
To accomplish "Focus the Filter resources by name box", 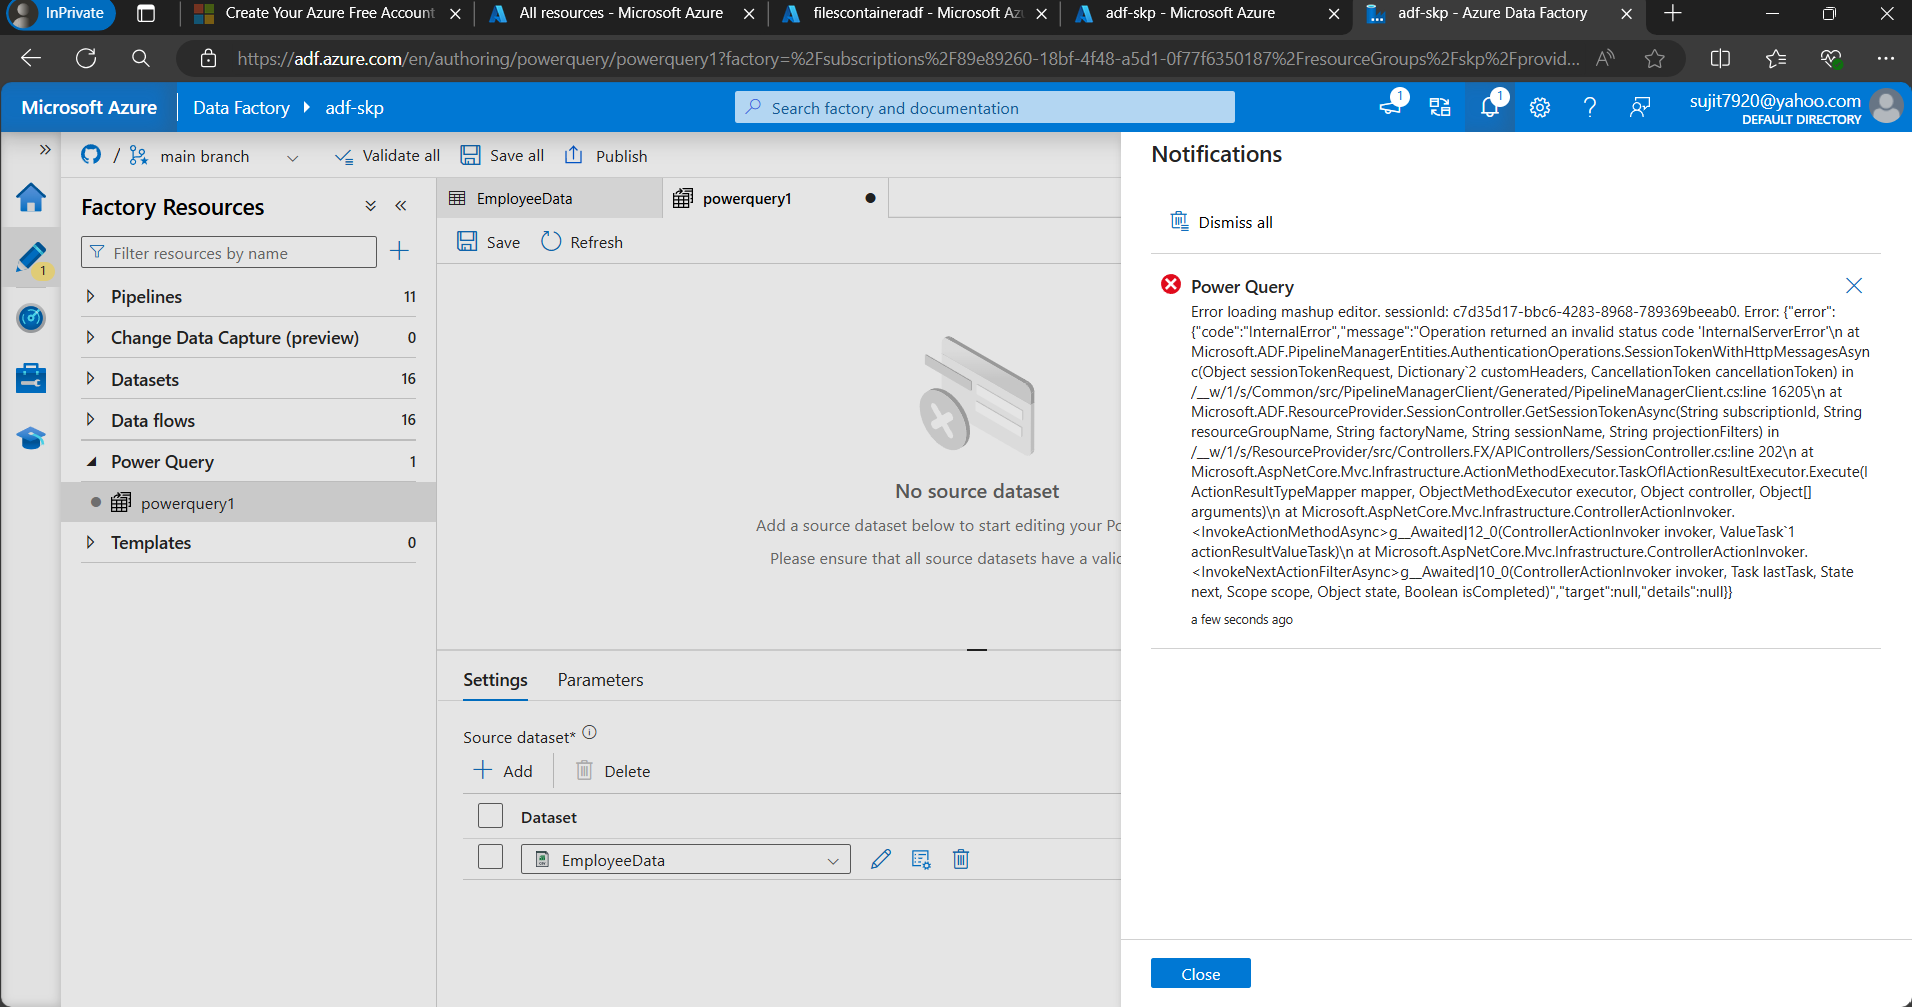I will click(x=229, y=252).
